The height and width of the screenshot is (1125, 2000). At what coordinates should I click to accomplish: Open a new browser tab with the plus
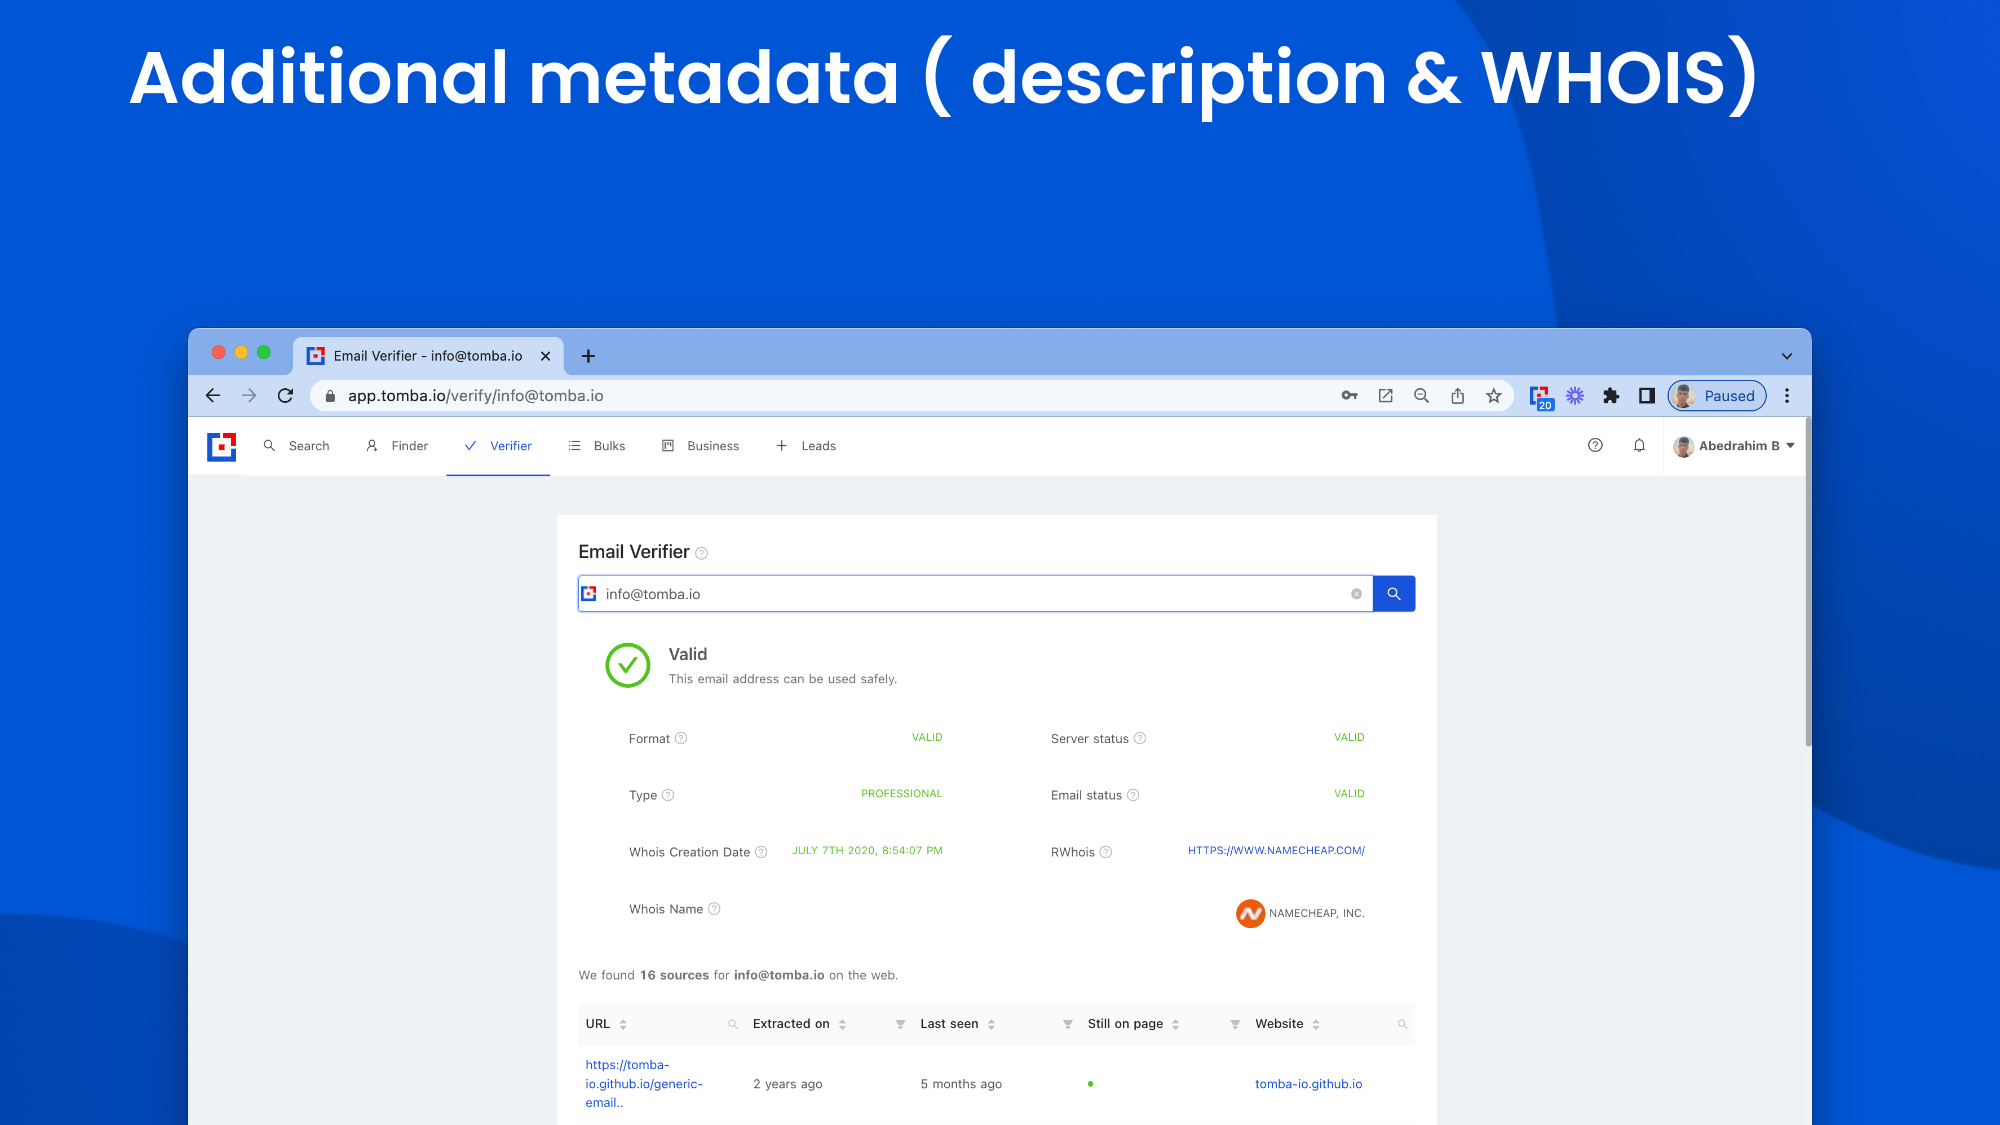pos(588,356)
